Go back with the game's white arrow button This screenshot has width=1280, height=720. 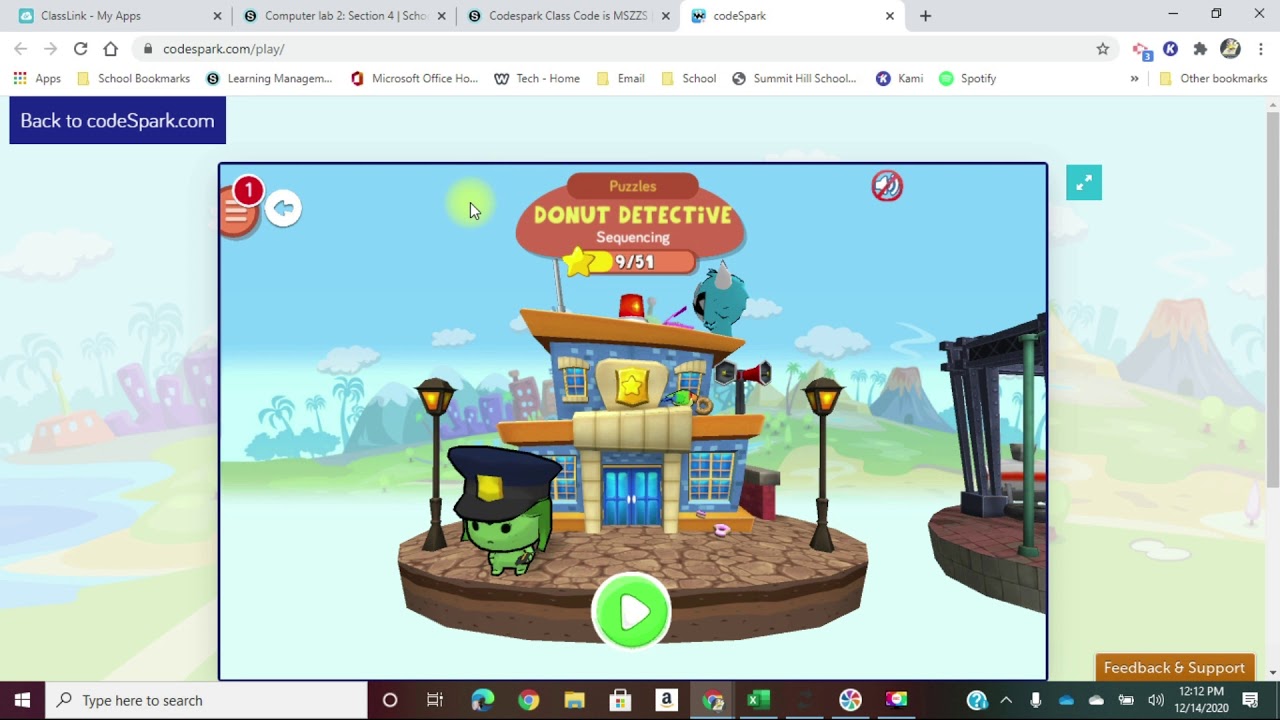(x=284, y=208)
